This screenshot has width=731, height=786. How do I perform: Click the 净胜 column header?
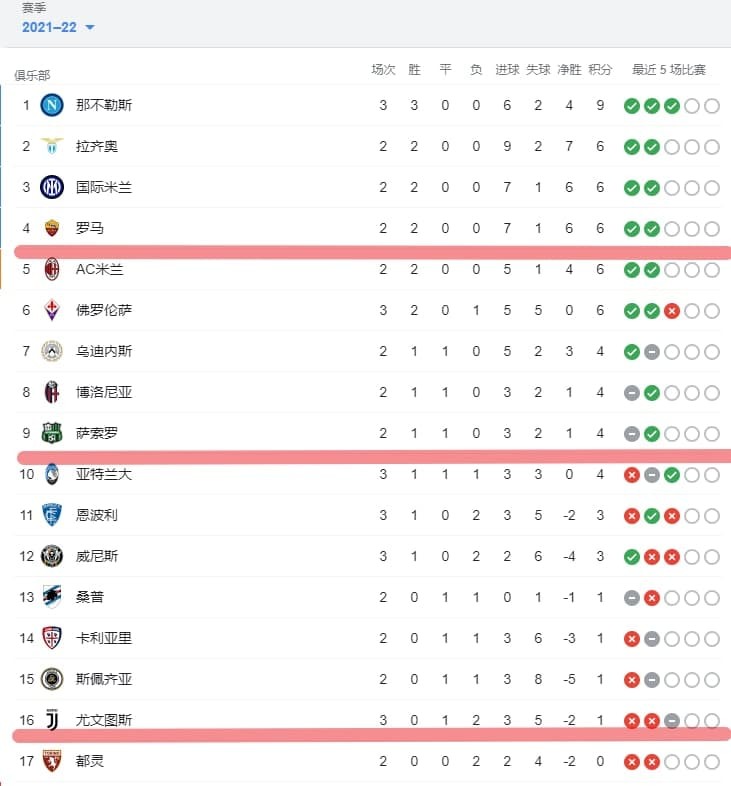[569, 70]
